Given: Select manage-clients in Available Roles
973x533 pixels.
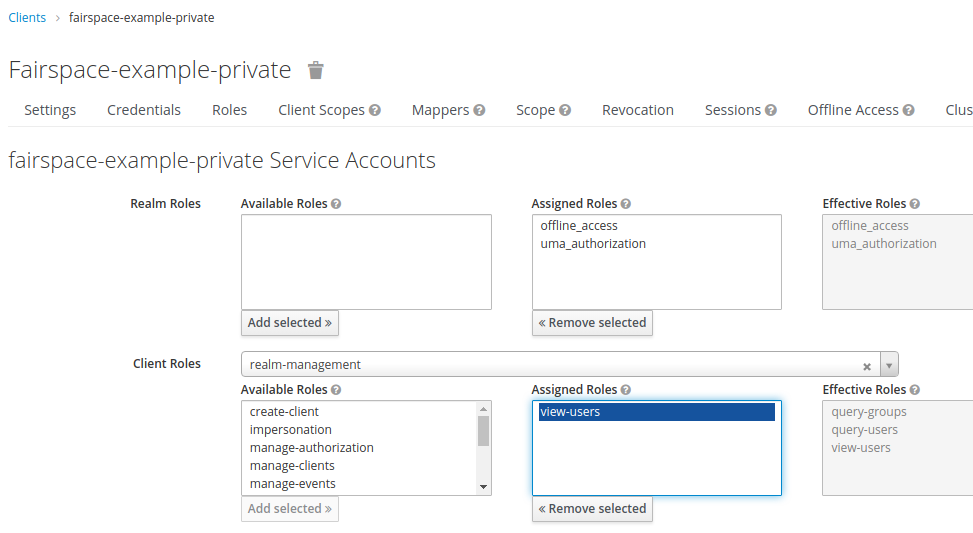Looking at the screenshot, I should coord(292,466).
